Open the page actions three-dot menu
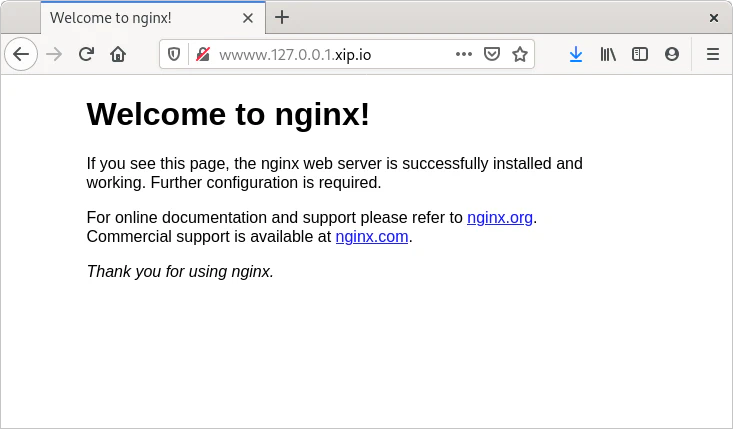Image resolution: width=733 pixels, height=429 pixels. pyautogui.click(x=464, y=55)
